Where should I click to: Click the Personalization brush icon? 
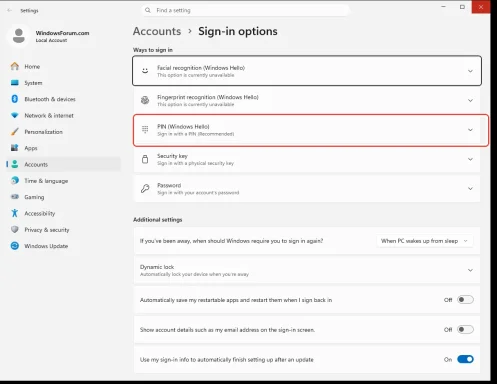pos(15,132)
